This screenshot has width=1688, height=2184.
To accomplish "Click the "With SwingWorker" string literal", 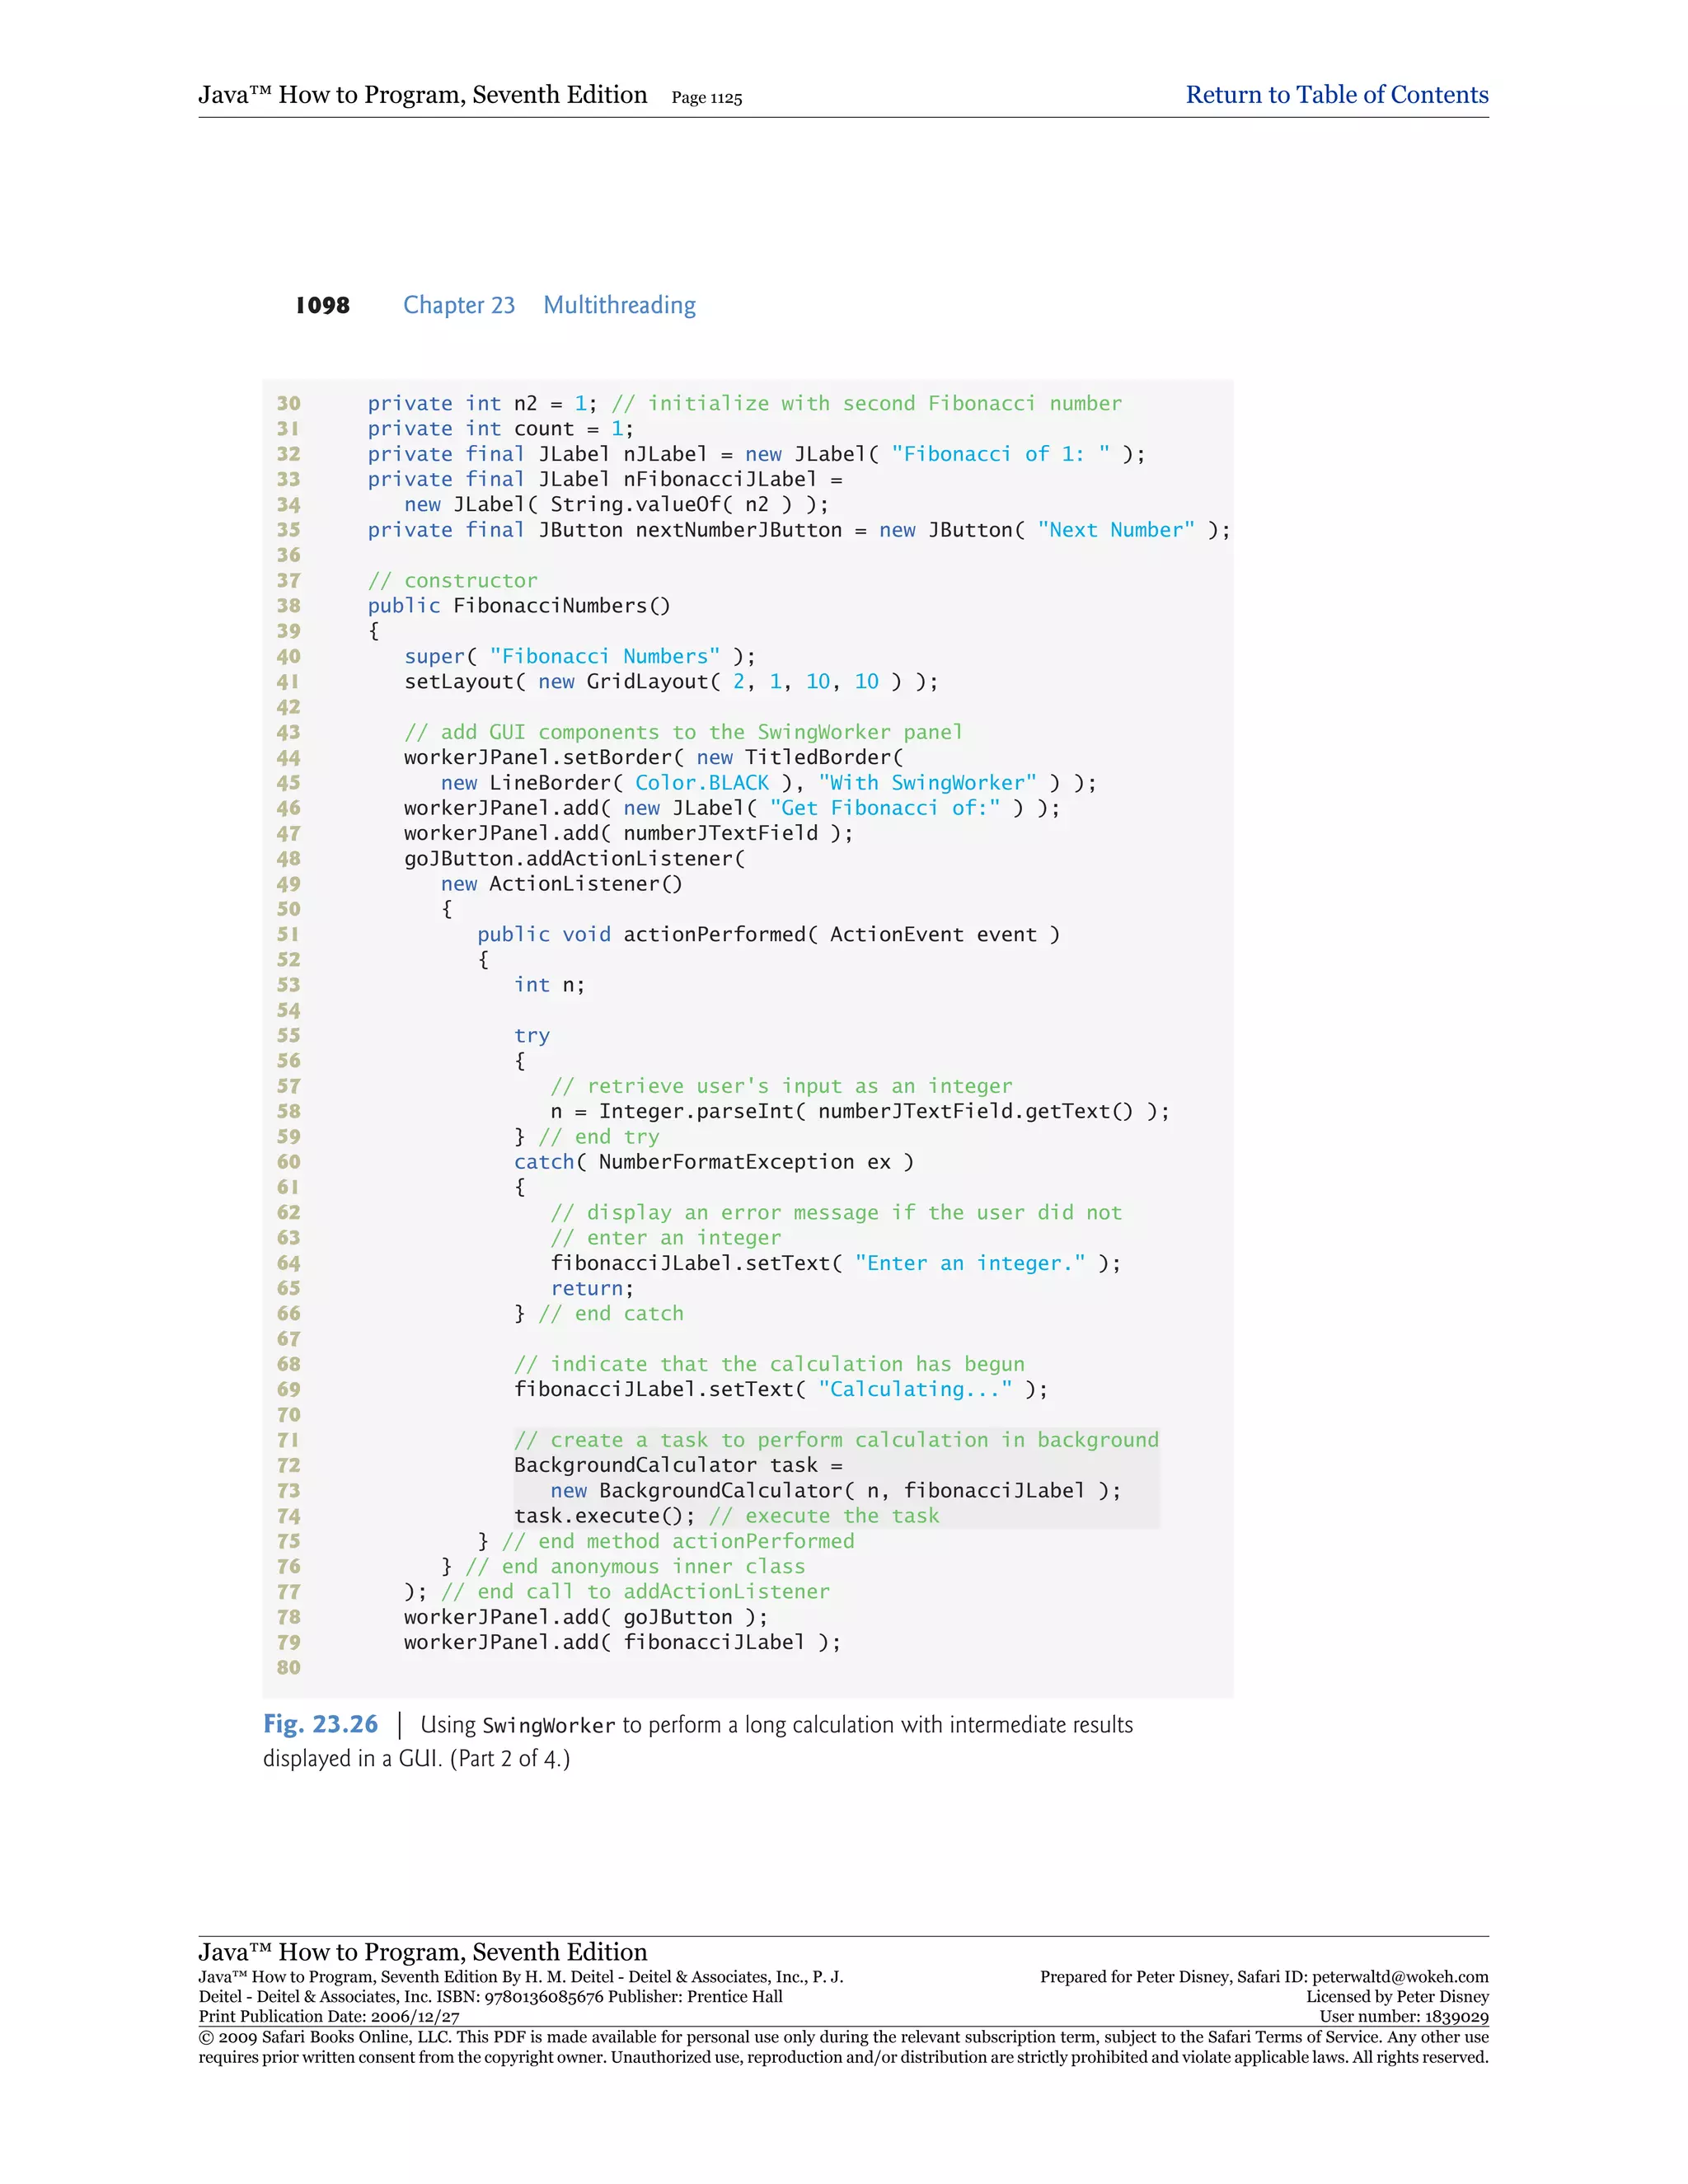I will [x=927, y=783].
